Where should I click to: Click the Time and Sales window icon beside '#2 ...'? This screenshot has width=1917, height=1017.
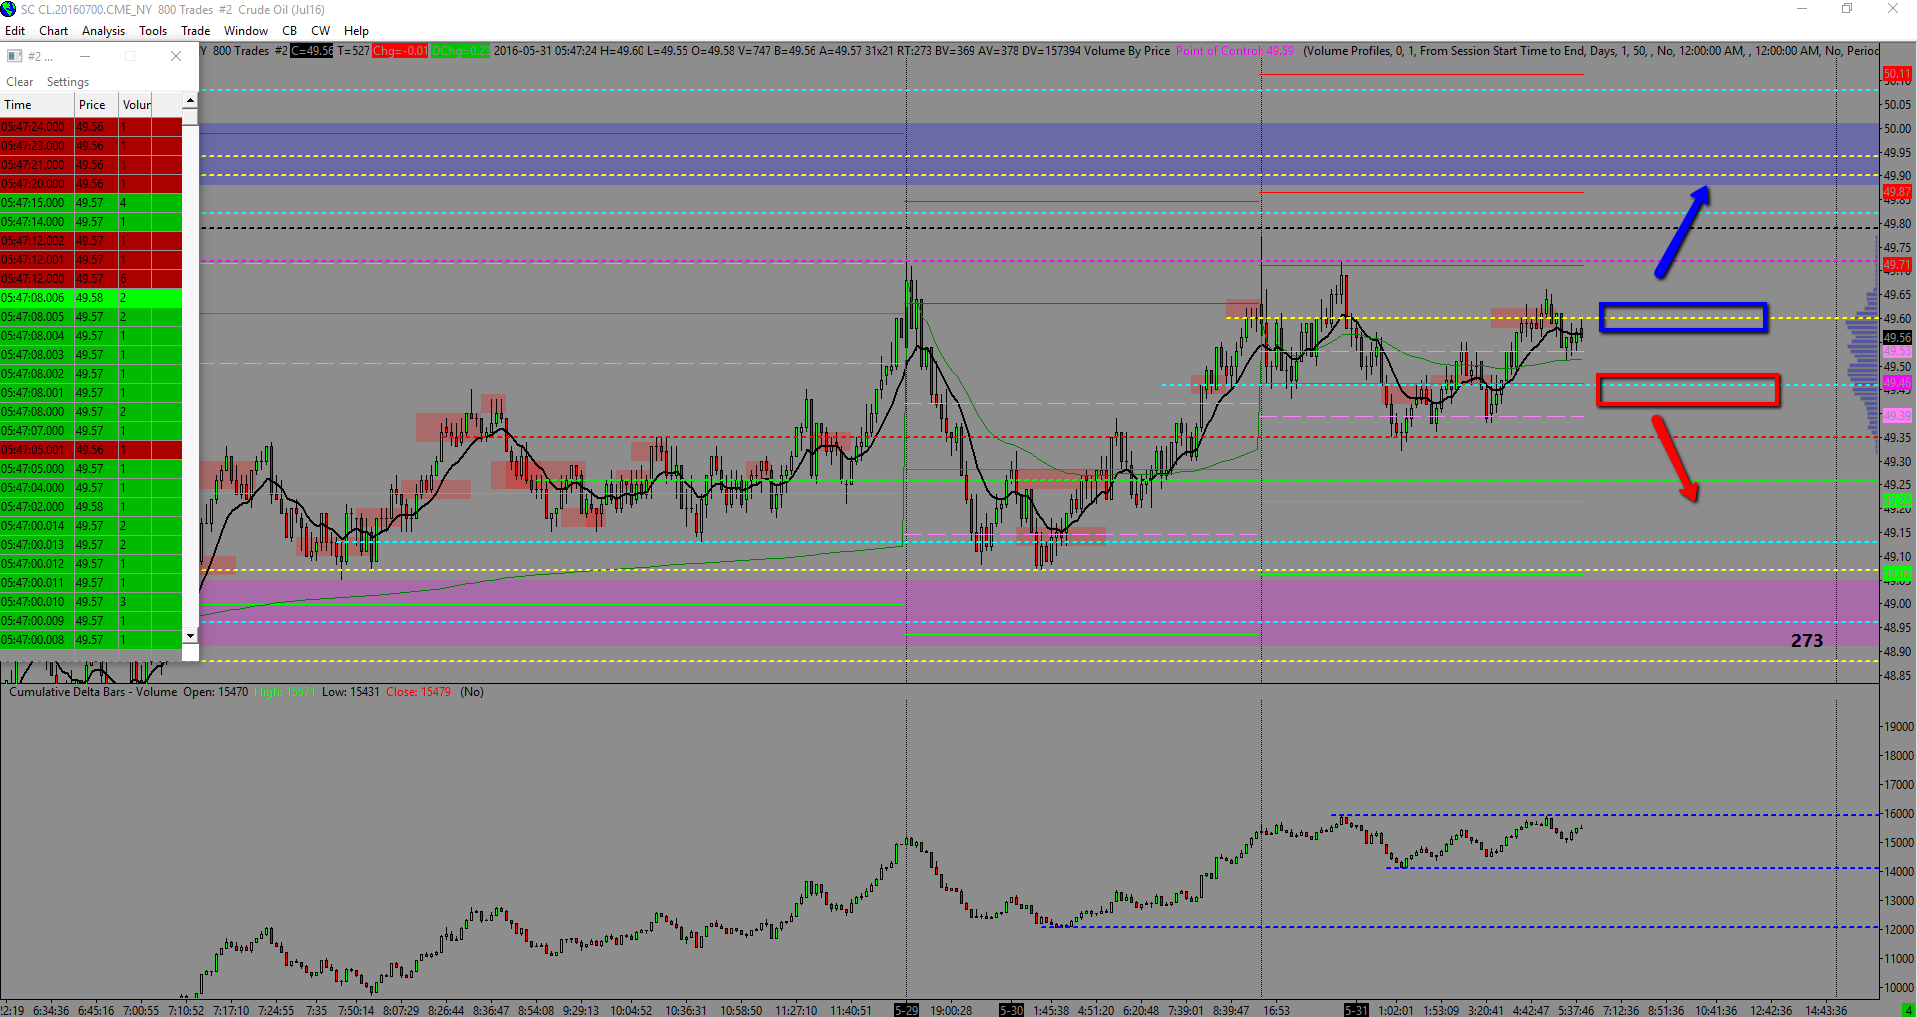(15, 56)
